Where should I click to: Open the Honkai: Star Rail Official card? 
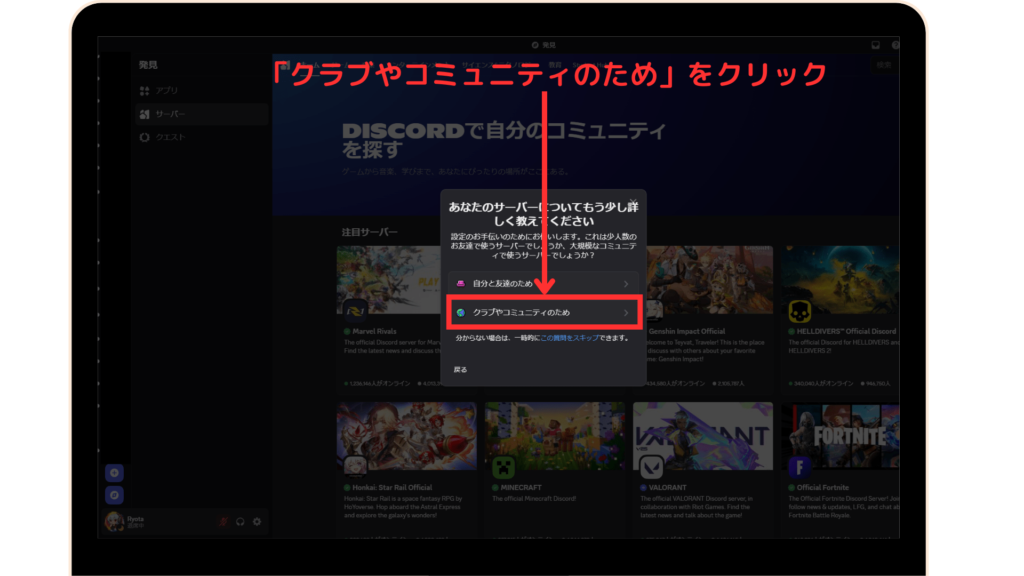point(407,470)
